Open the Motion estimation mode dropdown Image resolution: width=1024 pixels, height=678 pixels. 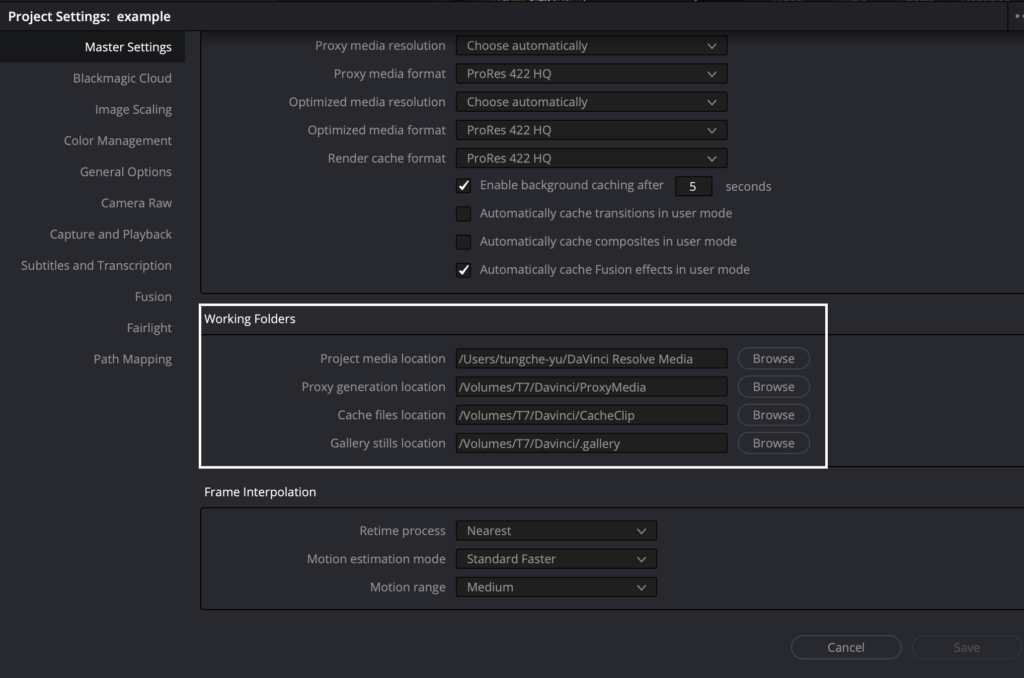click(x=556, y=559)
